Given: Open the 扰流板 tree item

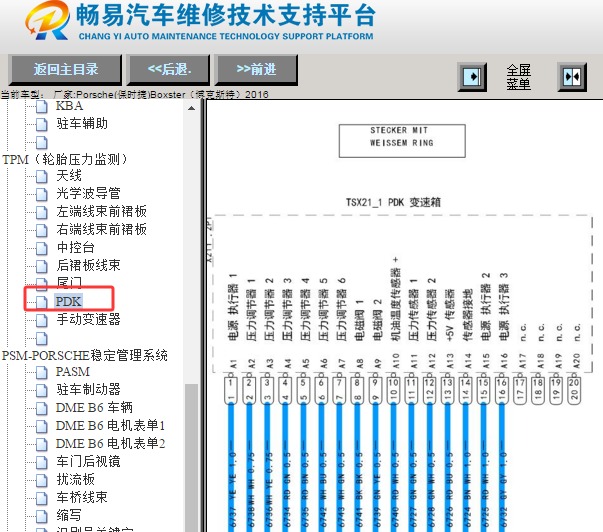Looking at the screenshot, I should (x=75, y=479).
